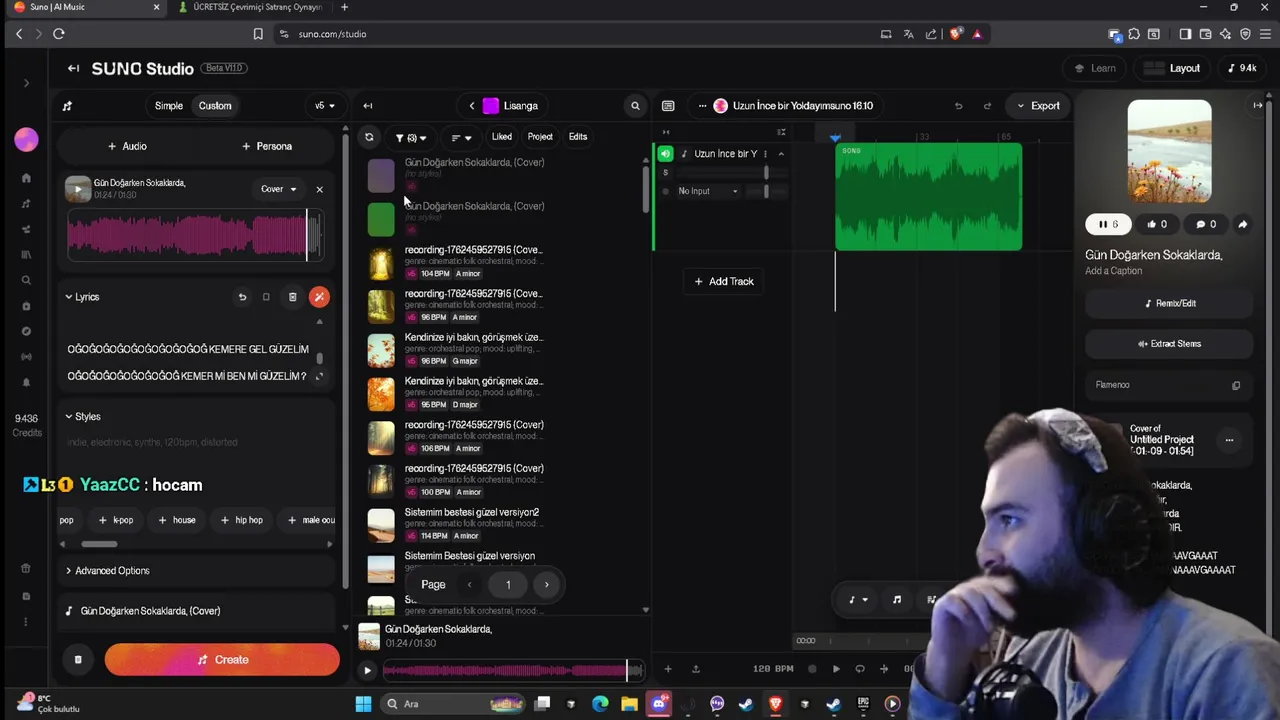The height and width of the screenshot is (720, 1280).
Task: Add the k-pop style tag
Action: (116, 520)
